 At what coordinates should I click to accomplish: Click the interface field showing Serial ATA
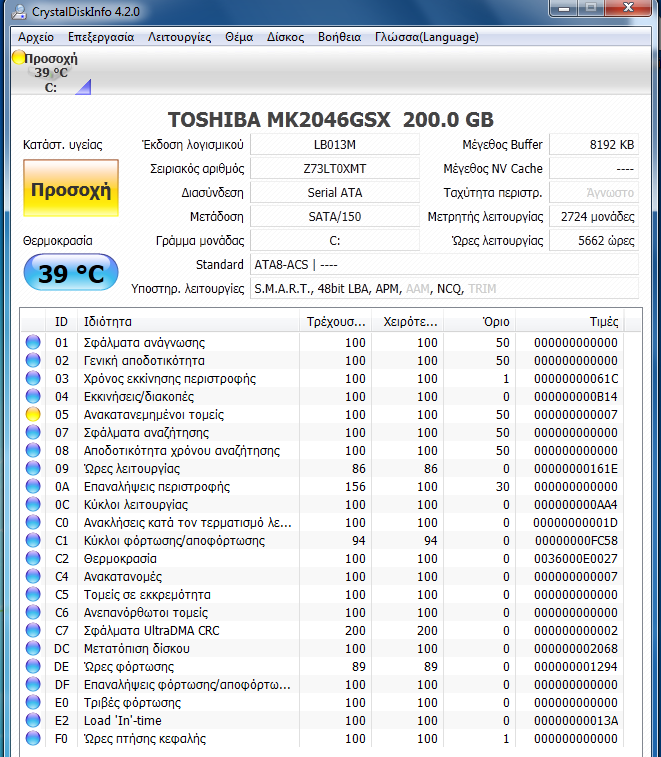click(335, 193)
